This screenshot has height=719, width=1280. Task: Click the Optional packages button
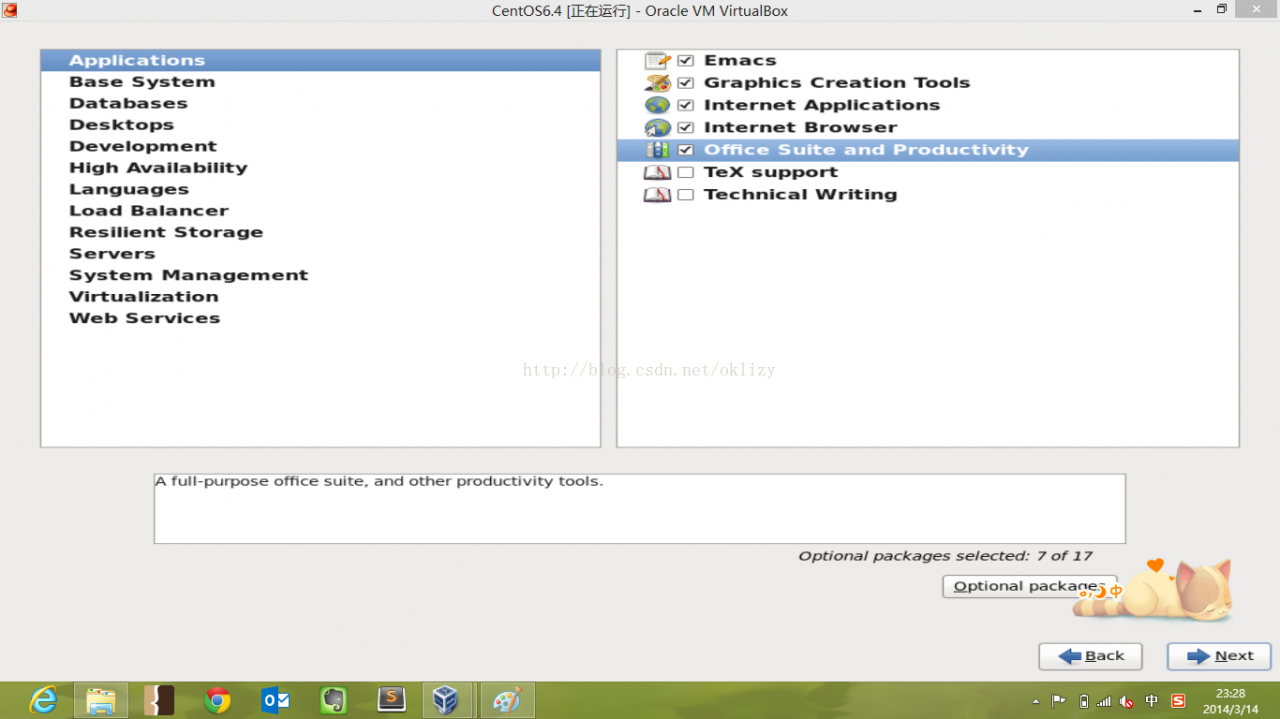point(1029,586)
